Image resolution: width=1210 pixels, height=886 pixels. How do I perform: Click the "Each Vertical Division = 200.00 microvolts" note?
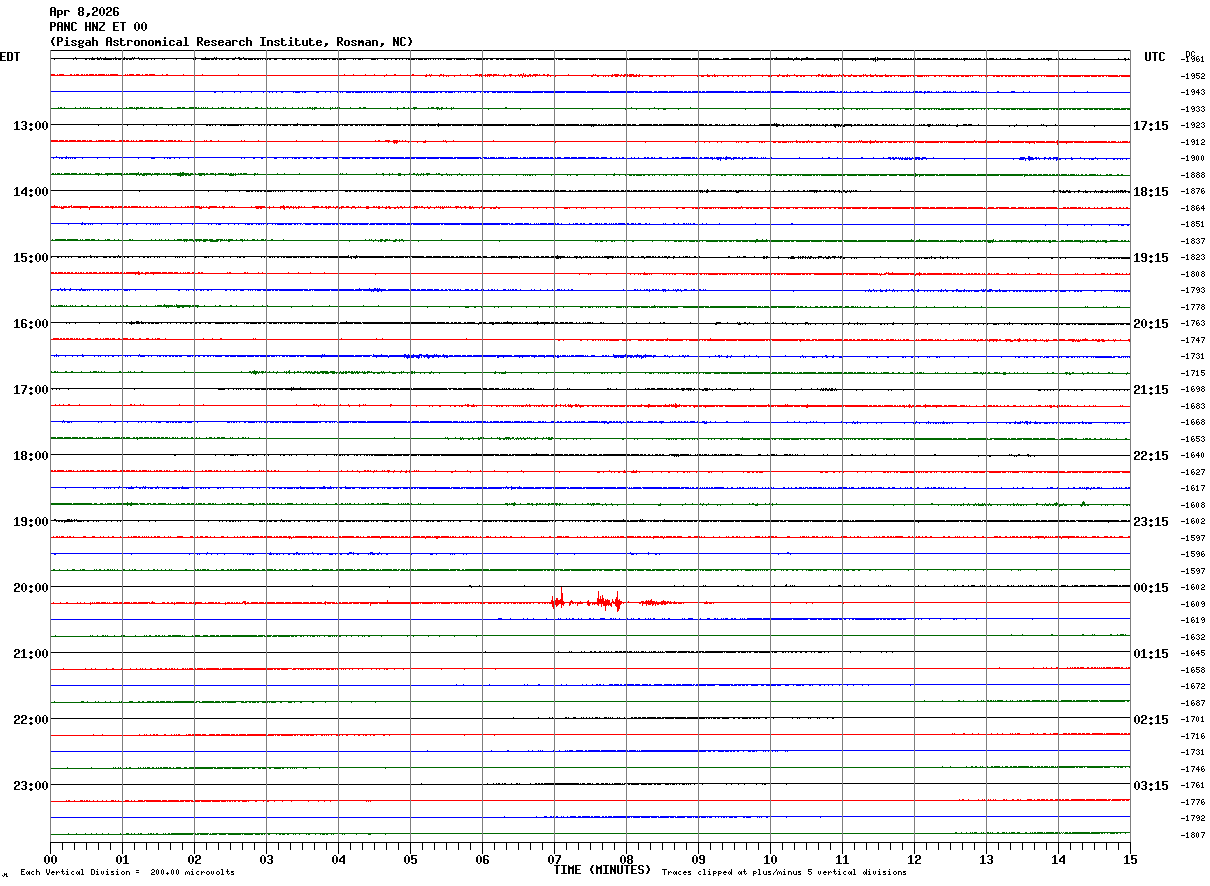pos(127,873)
